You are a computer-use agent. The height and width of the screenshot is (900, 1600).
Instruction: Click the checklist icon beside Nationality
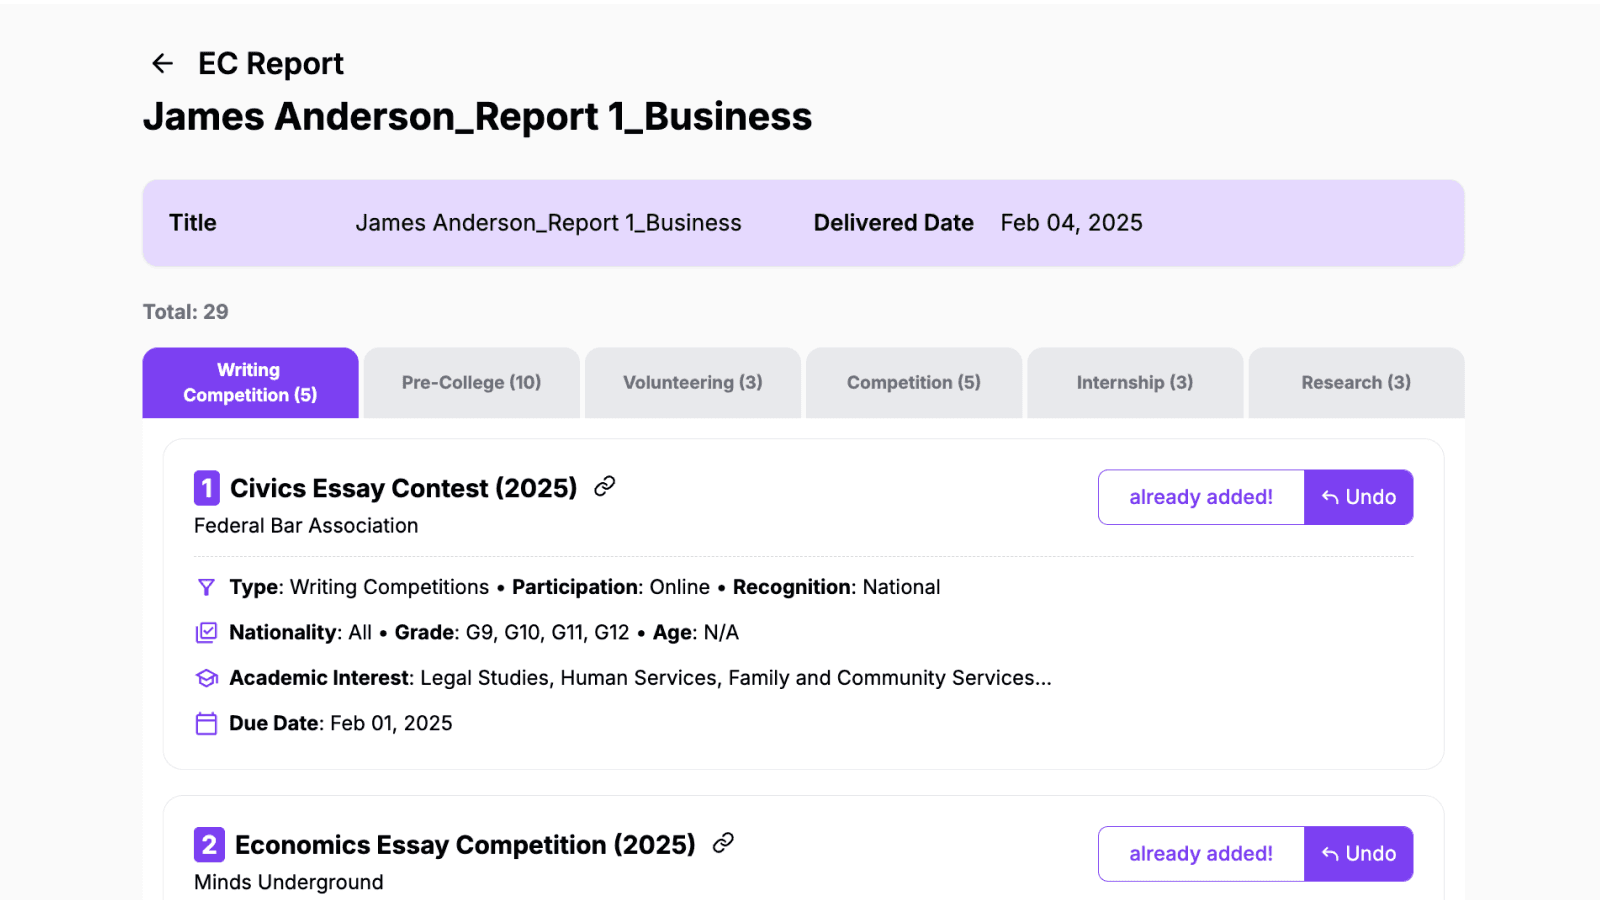point(205,632)
